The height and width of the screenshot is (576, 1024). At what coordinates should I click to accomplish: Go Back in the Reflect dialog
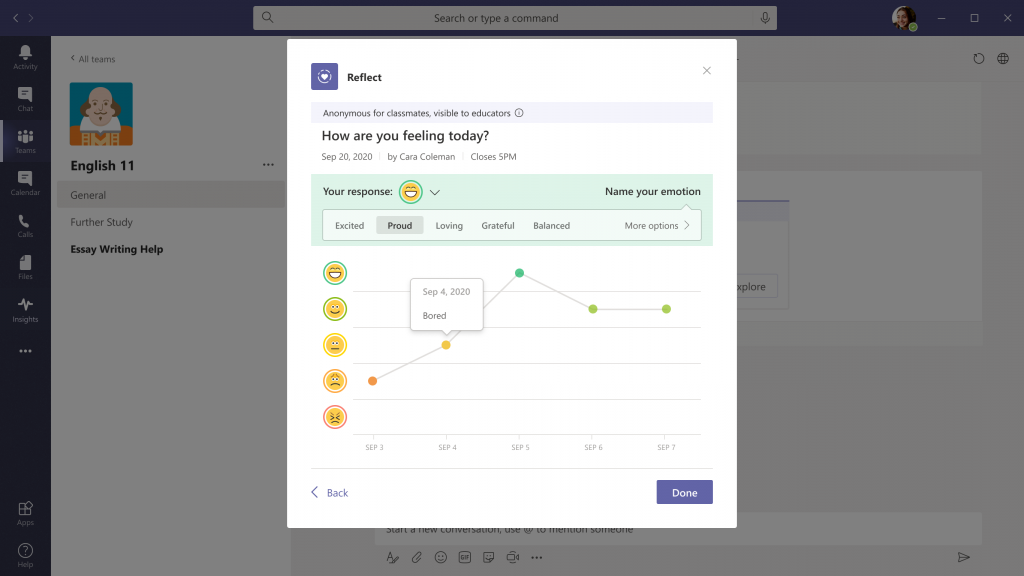tap(330, 492)
